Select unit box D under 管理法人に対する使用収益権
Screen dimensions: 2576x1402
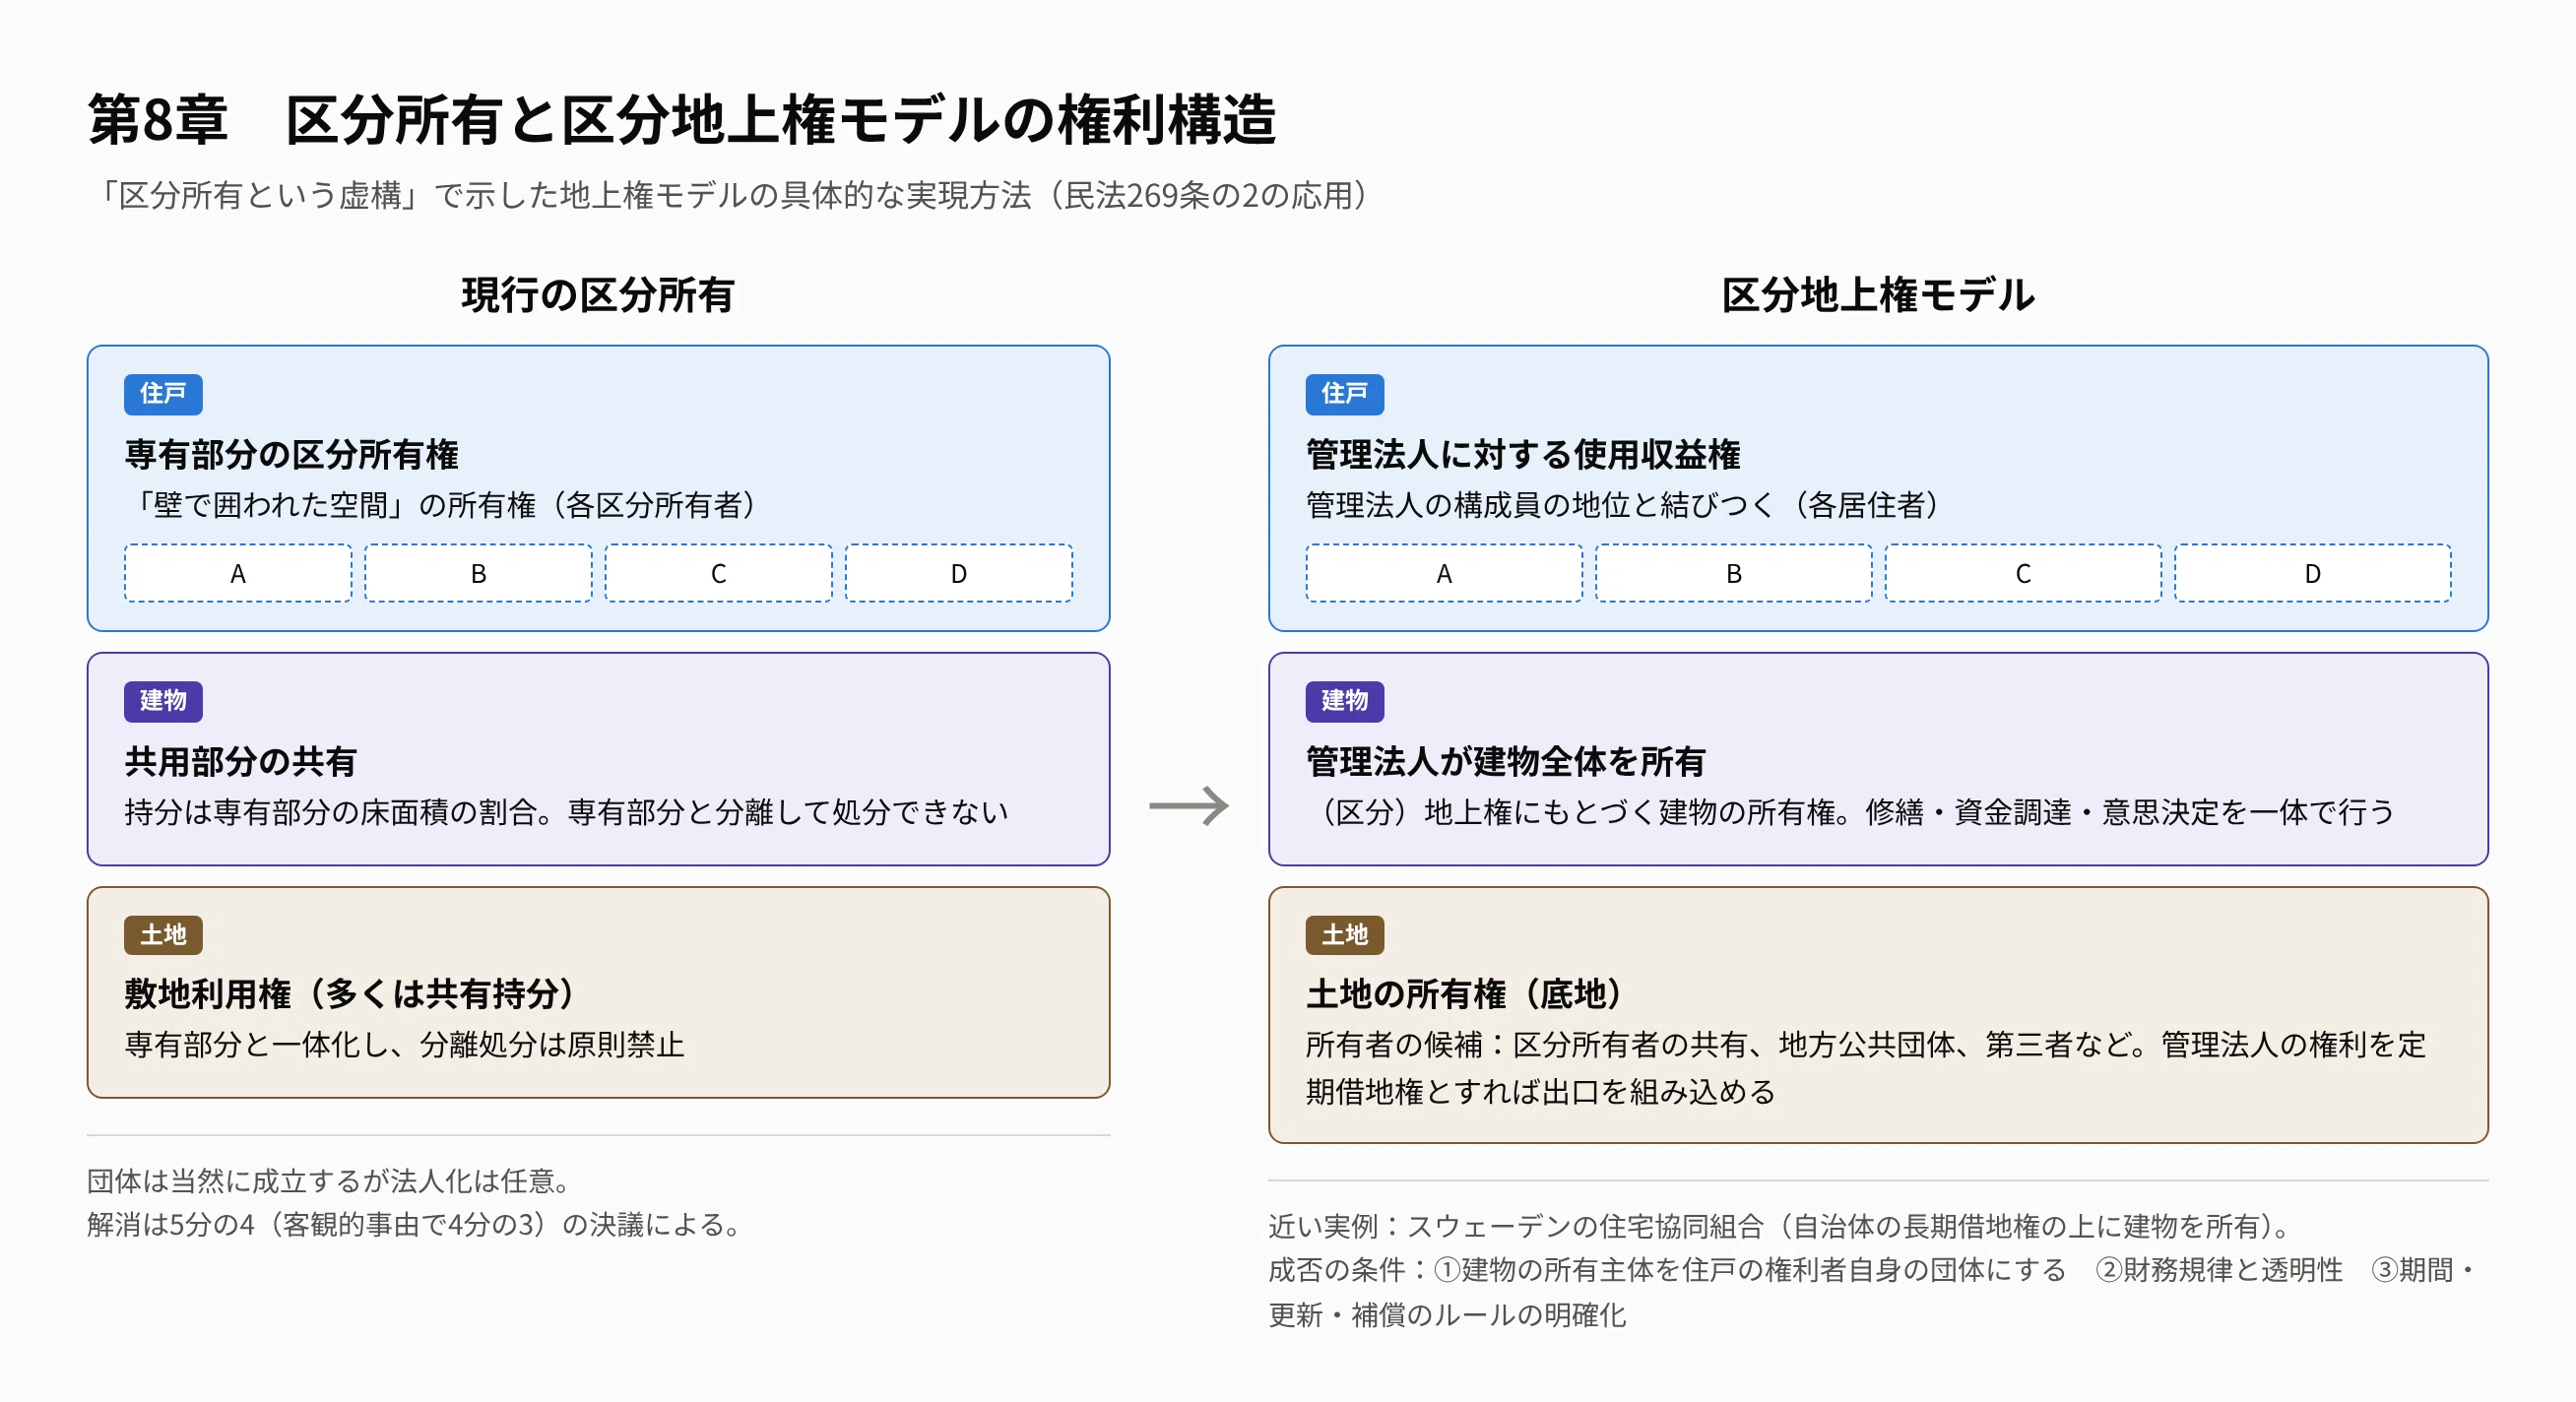click(2312, 573)
